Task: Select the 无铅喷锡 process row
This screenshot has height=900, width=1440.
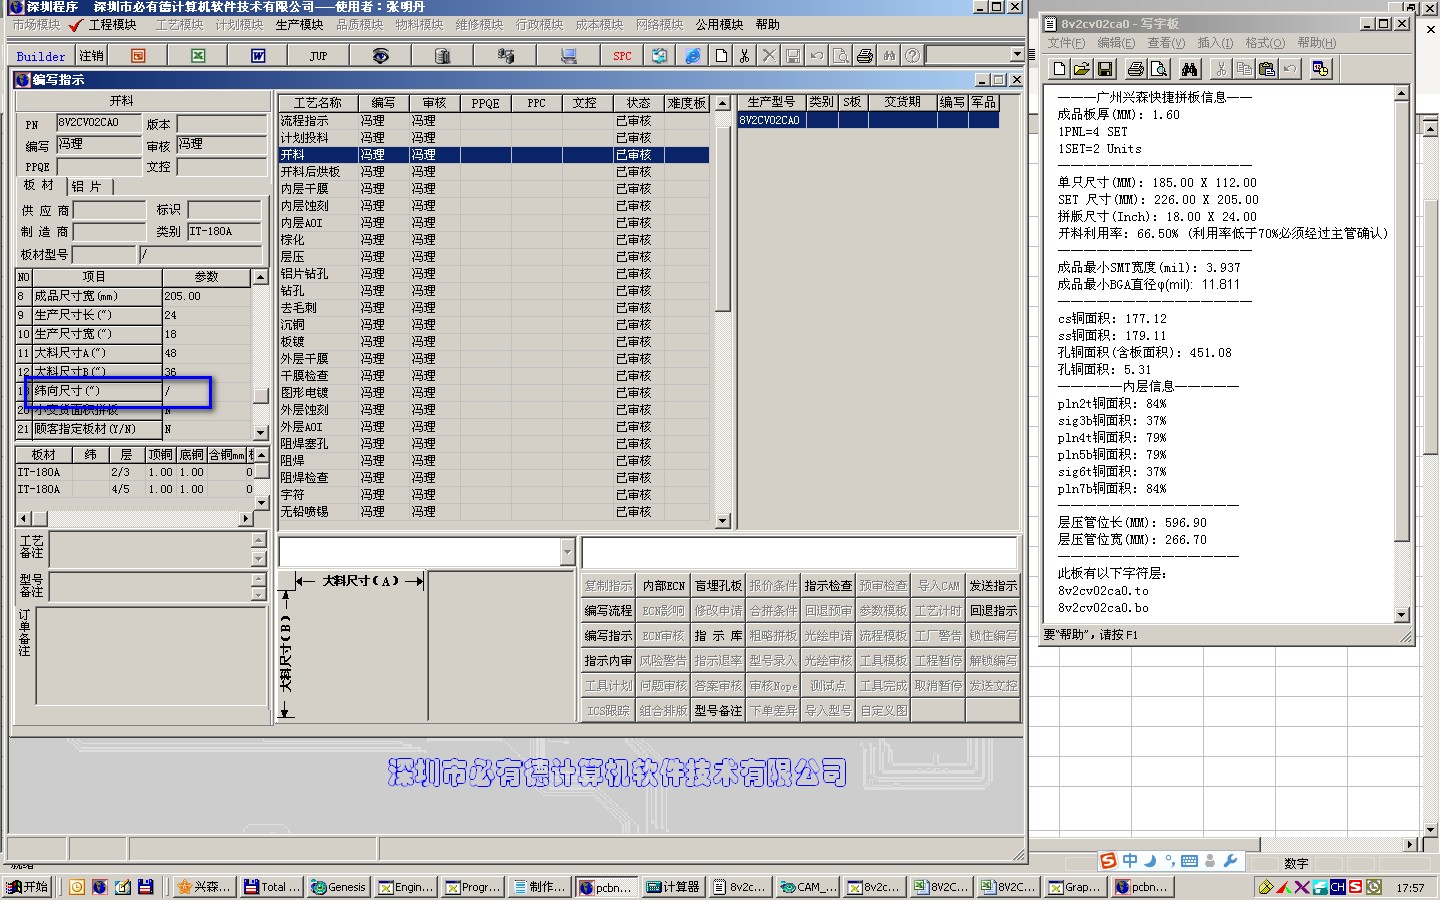Action: tap(494, 511)
